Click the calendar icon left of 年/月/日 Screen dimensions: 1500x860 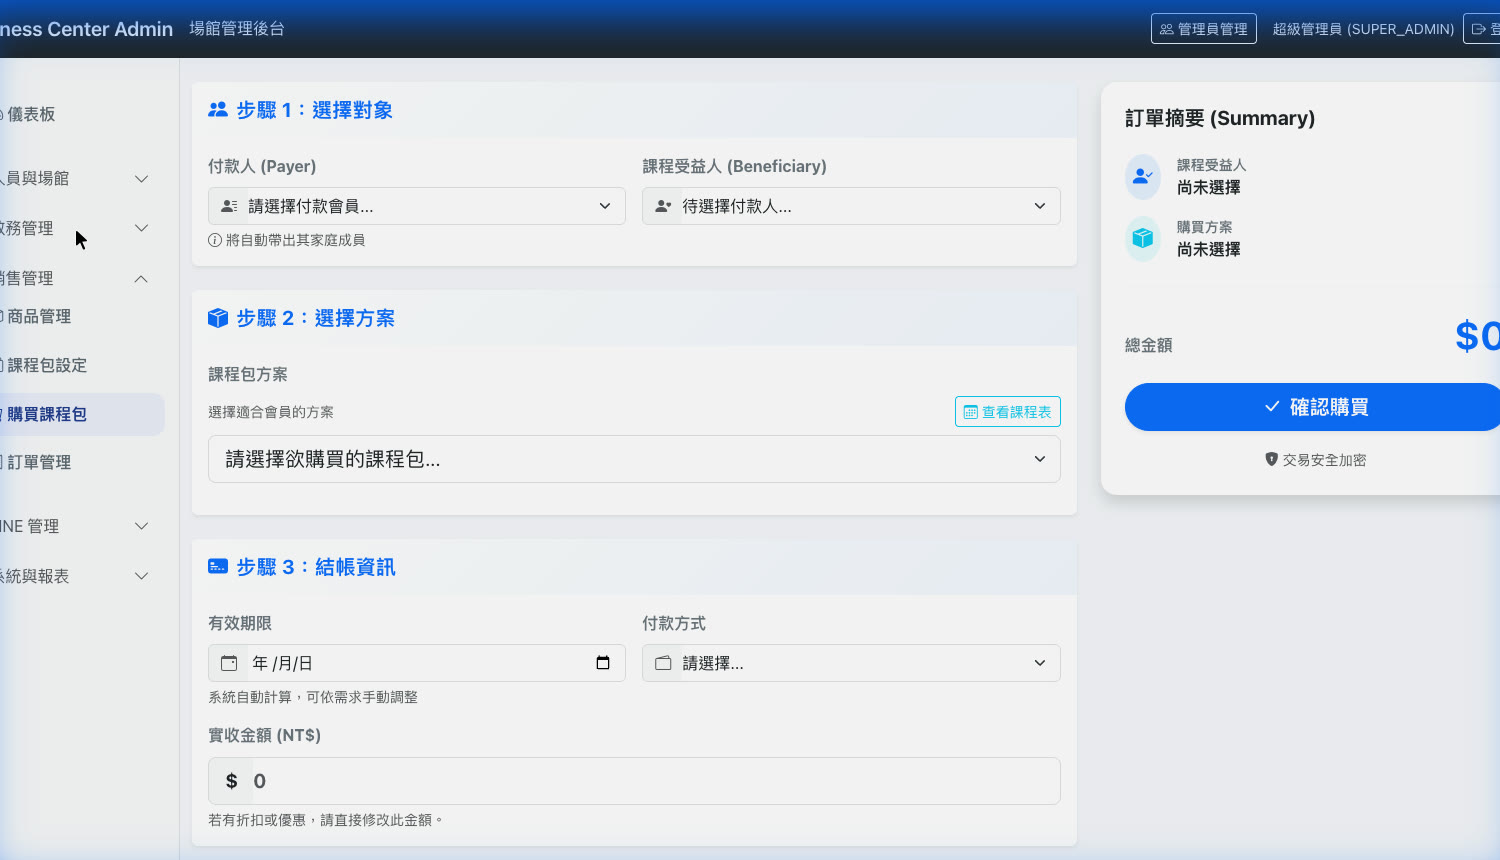pos(229,663)
